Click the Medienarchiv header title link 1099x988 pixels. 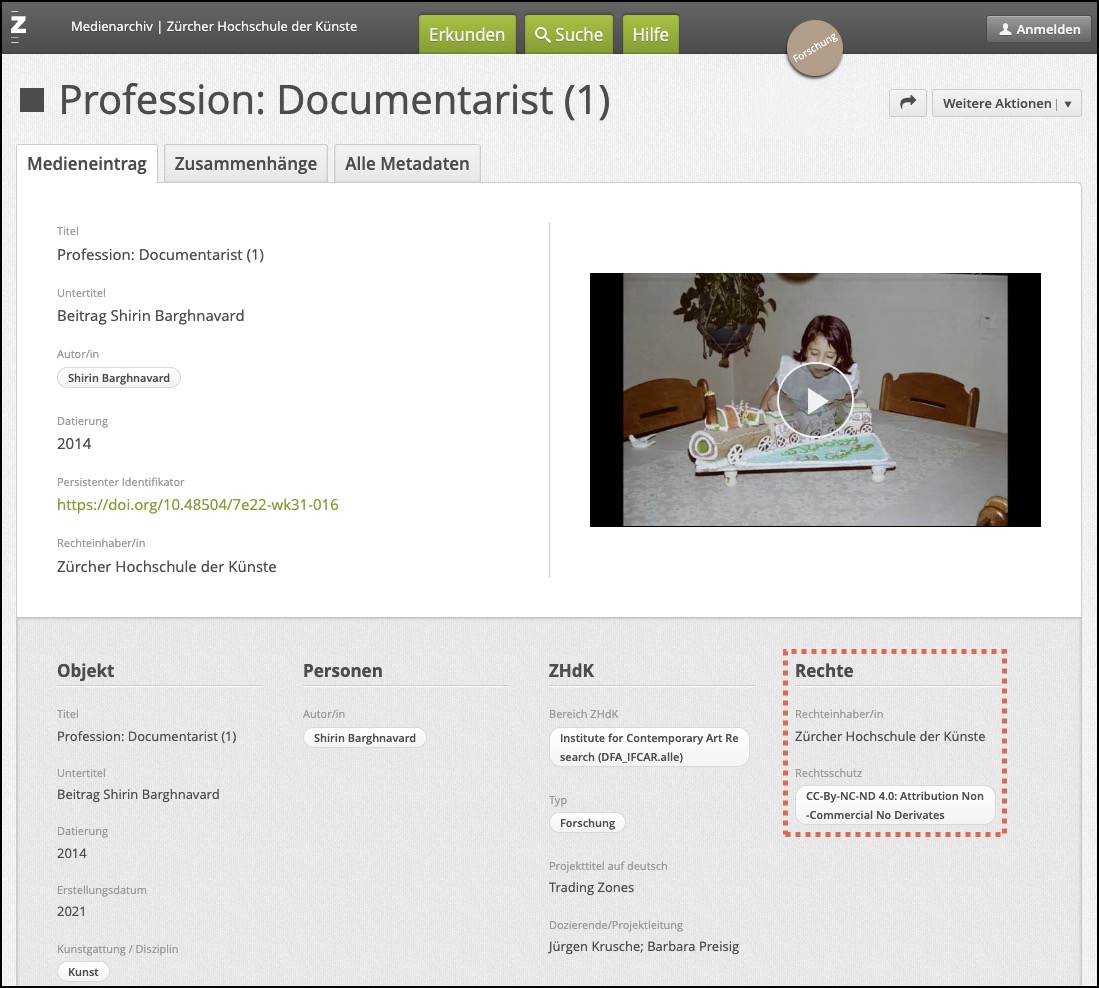214,27
